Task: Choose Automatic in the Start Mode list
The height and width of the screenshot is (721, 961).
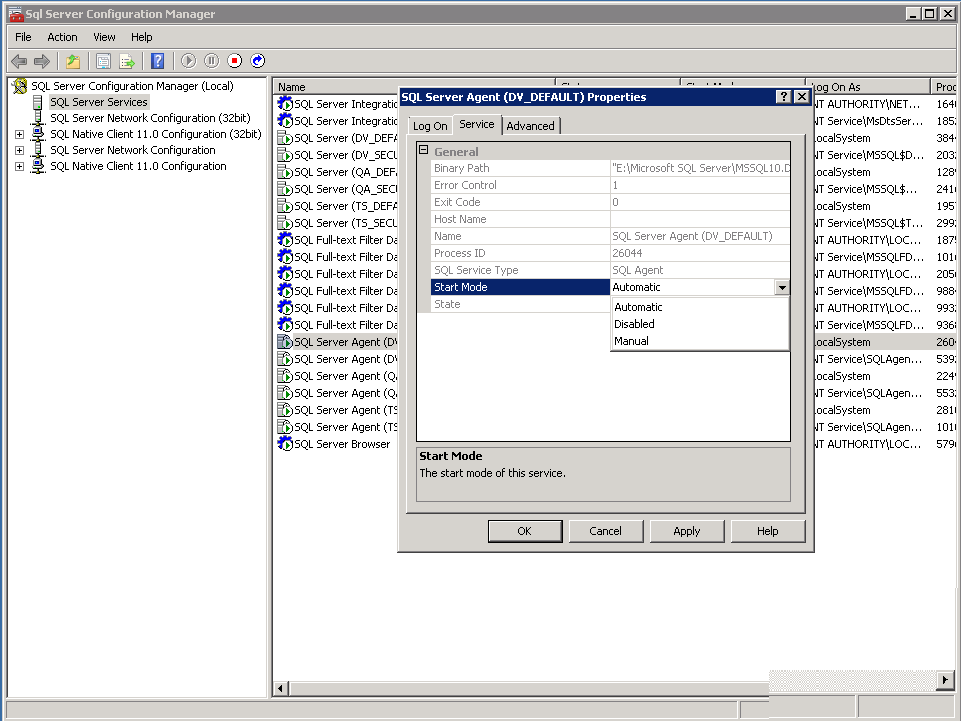Action: click(x=699, y=307)
